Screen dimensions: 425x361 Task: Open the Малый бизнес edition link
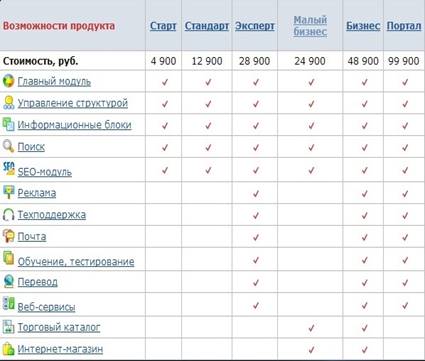click(310, 26)
